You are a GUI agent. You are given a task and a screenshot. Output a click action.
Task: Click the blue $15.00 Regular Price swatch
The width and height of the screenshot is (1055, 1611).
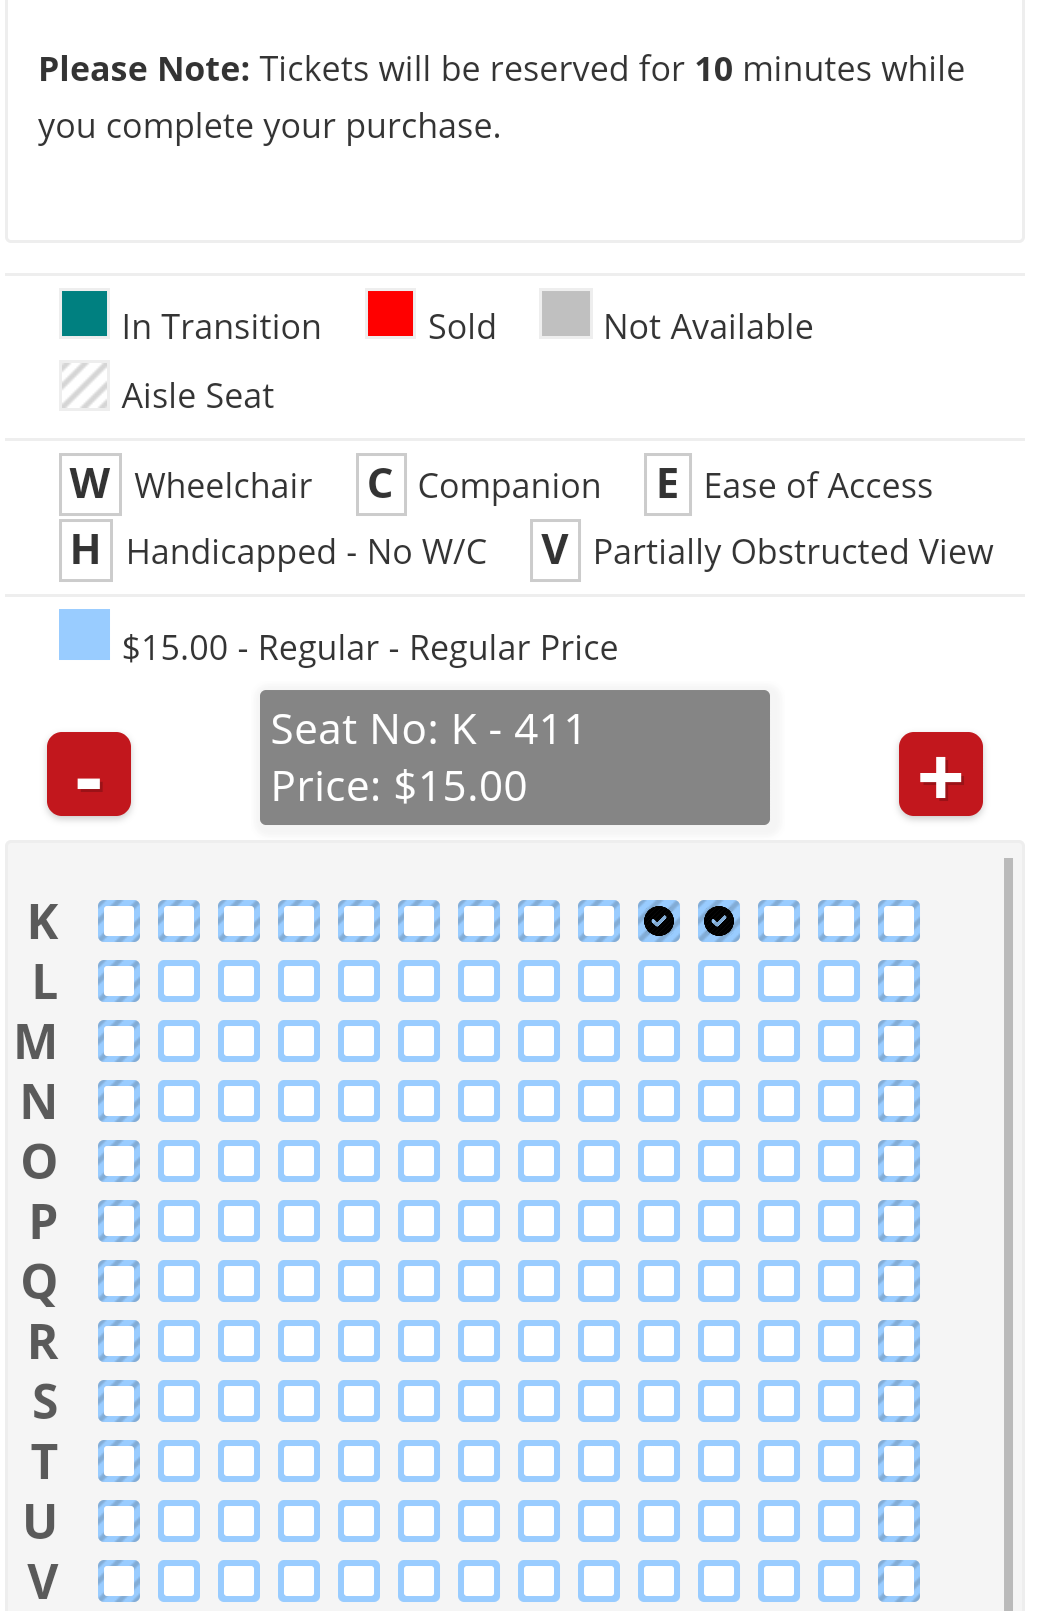click(84, 635)
